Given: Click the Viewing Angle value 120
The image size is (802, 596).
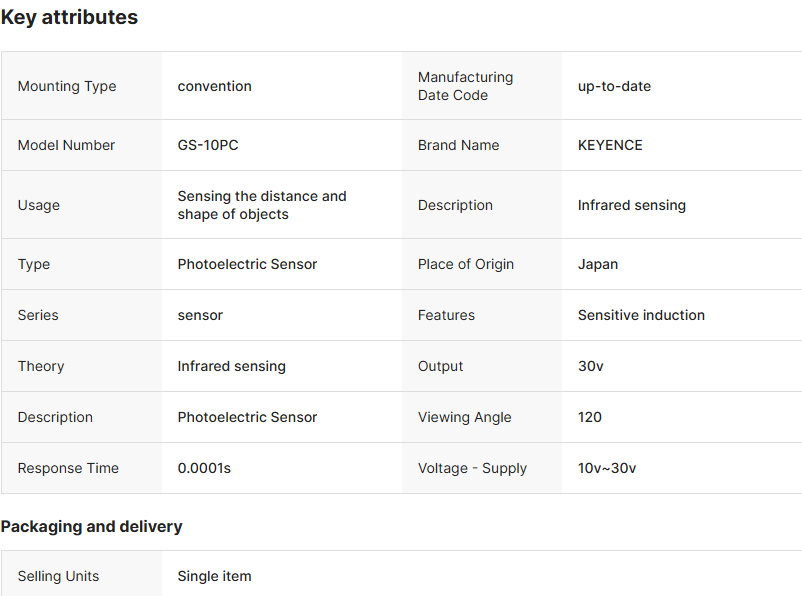Looking at the screenshot, I should pyautogui.click(x=590, y=417).
